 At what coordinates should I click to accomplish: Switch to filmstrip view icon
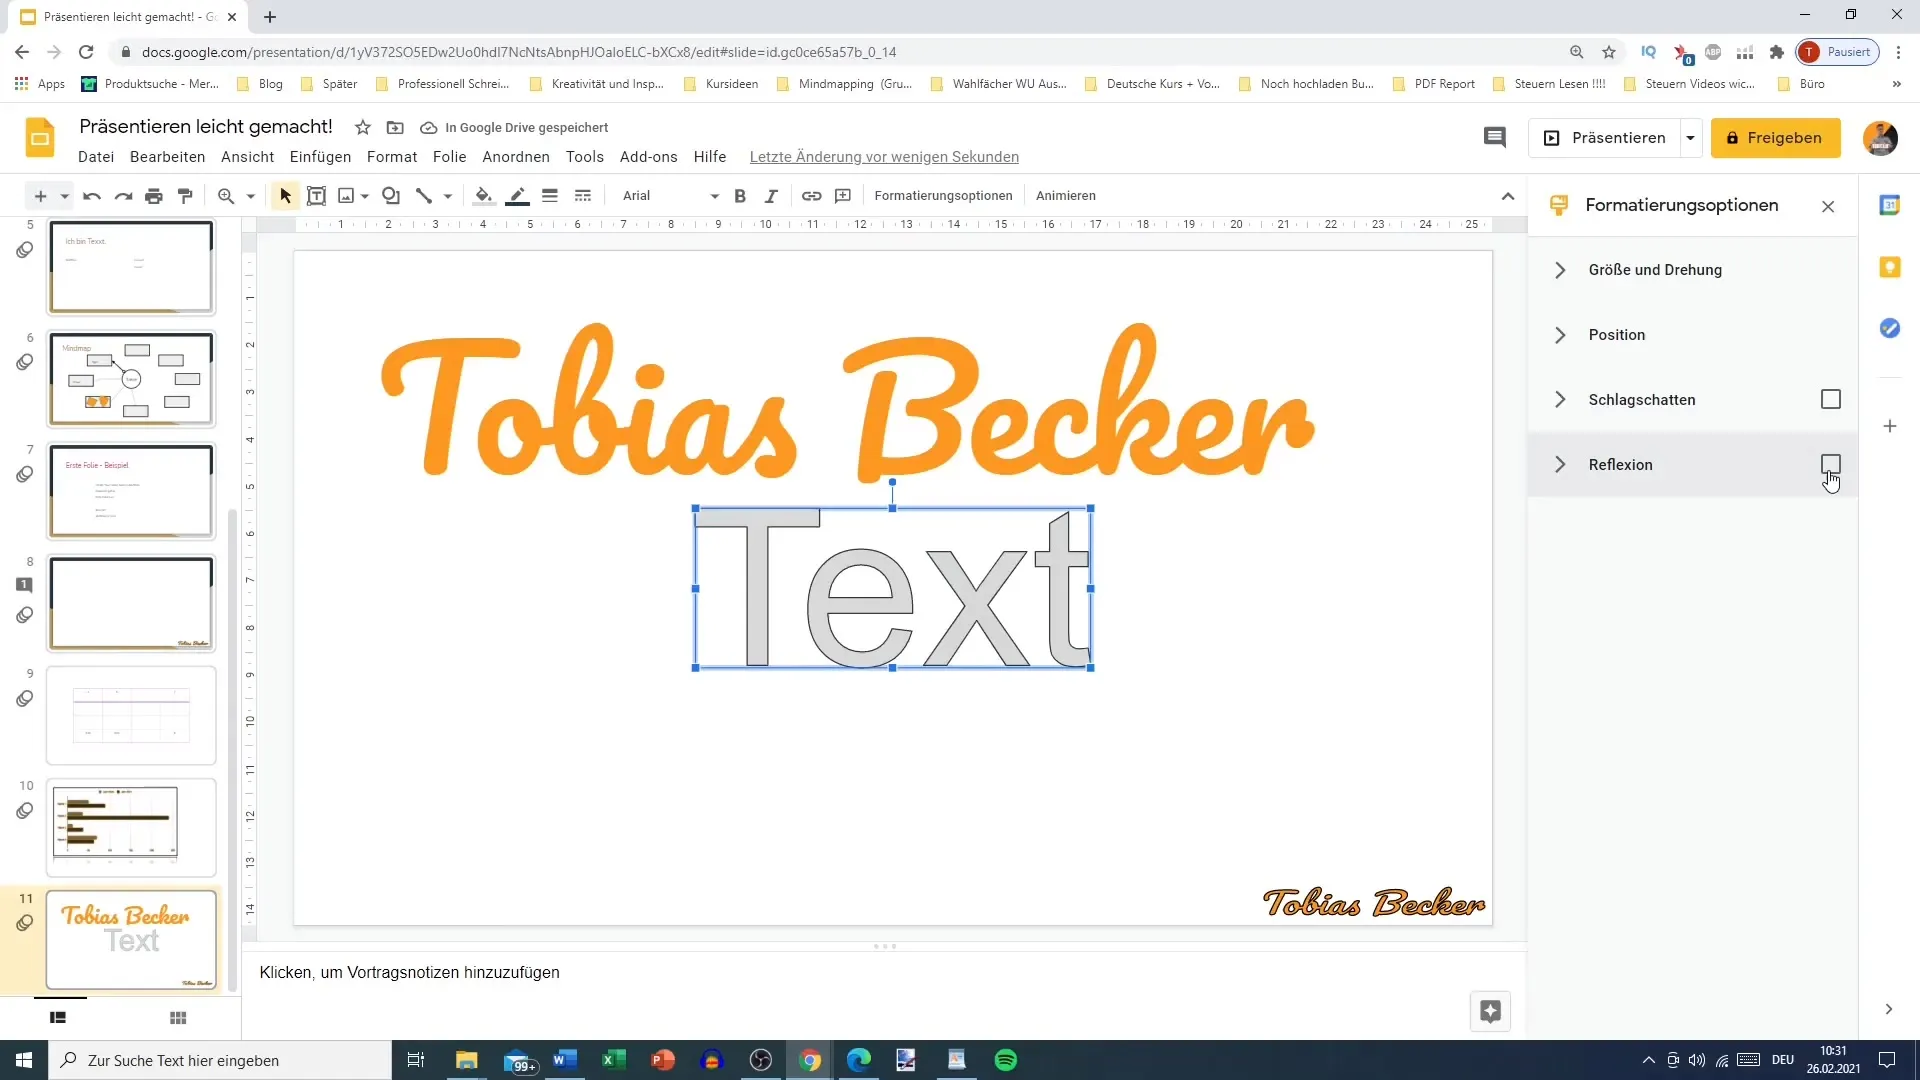coord(58,1018)
